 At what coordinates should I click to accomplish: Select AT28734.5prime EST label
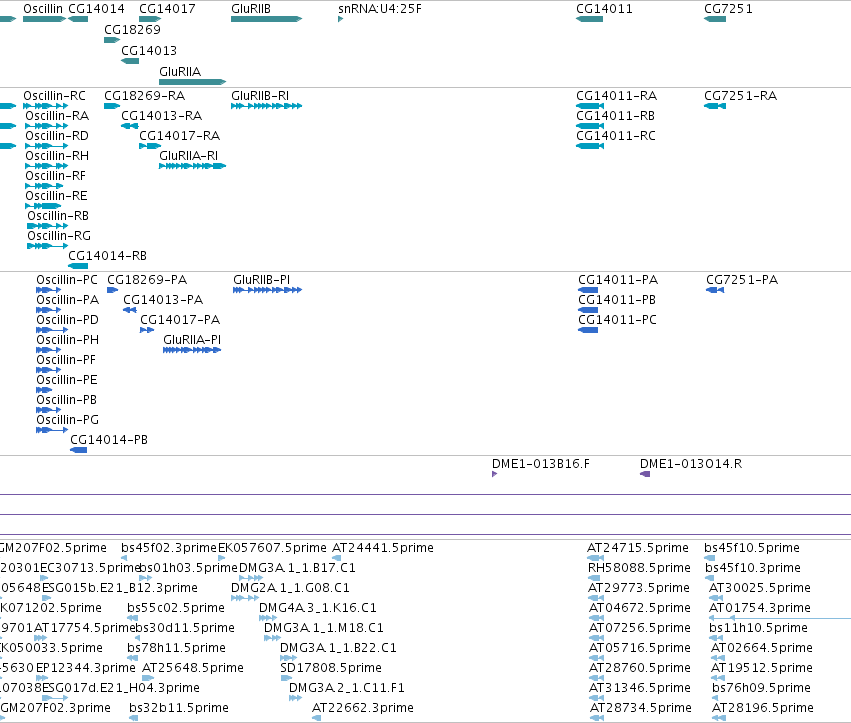pos(641,708)
